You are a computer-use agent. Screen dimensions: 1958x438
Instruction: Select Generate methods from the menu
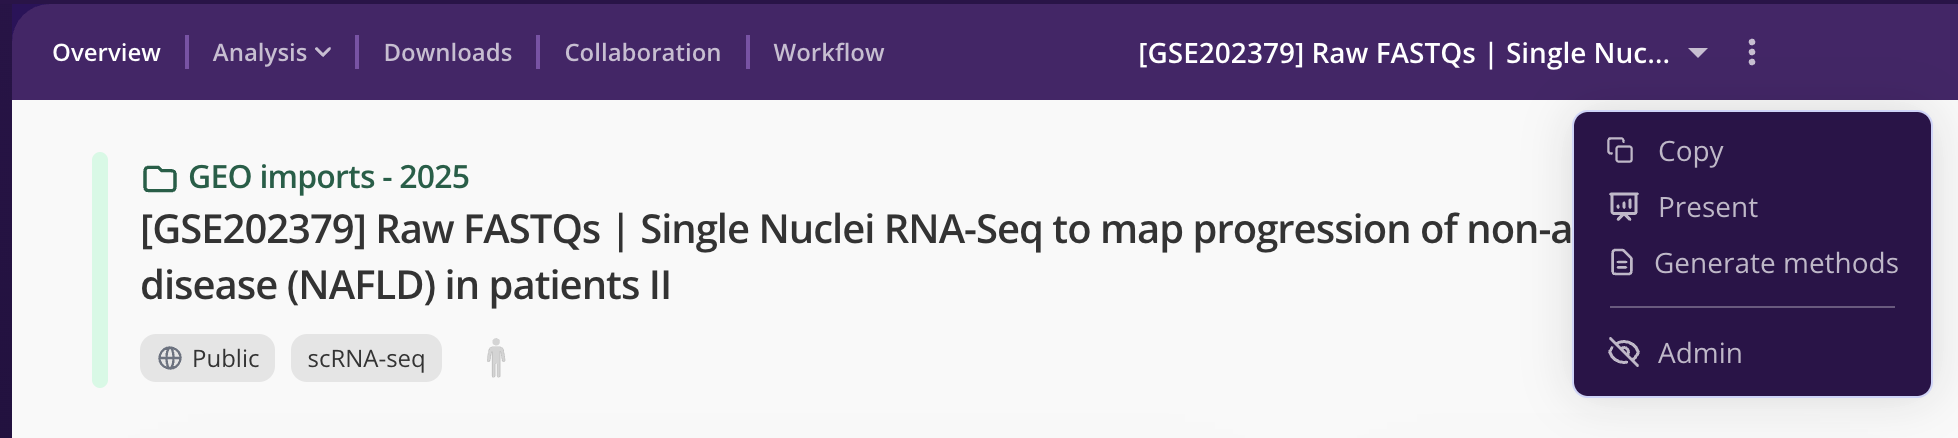tap(1775, 263)
